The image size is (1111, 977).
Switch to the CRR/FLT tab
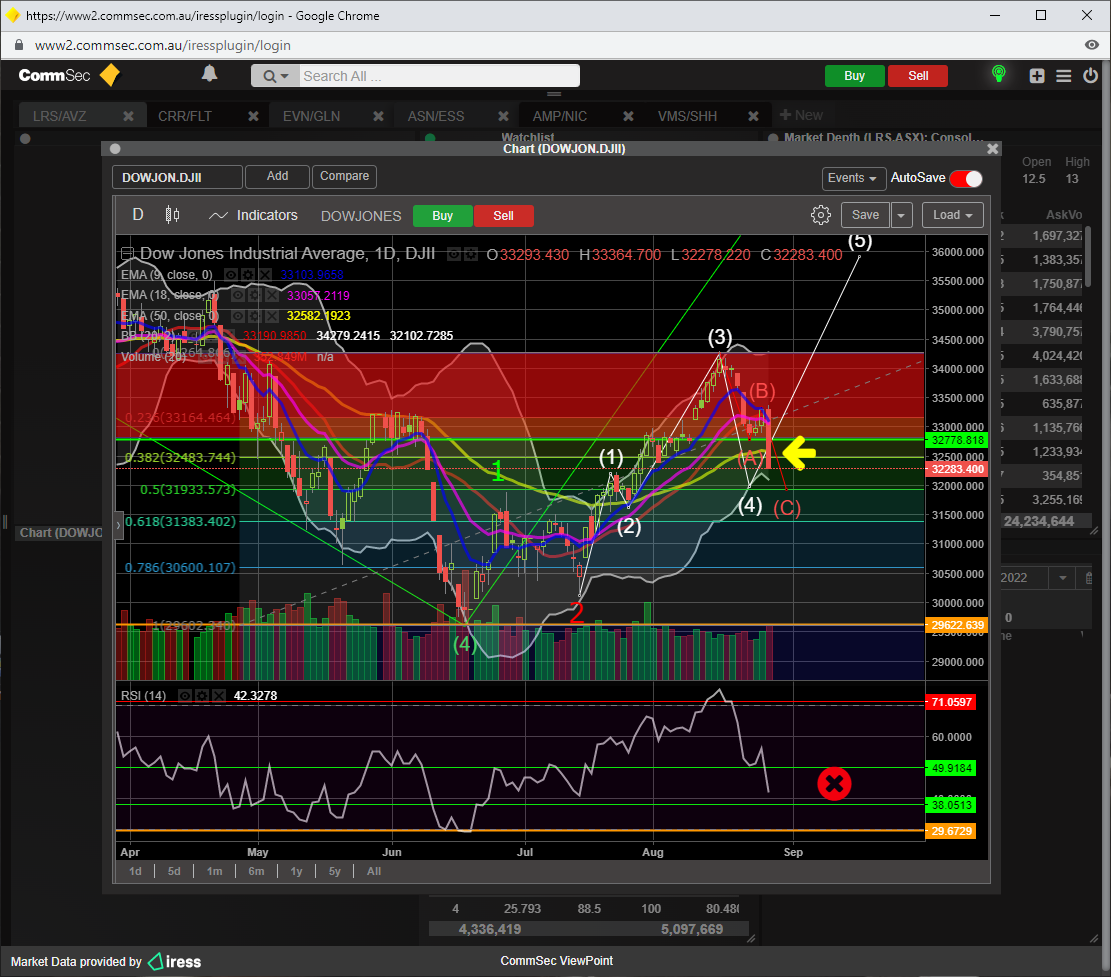point(185,116)
